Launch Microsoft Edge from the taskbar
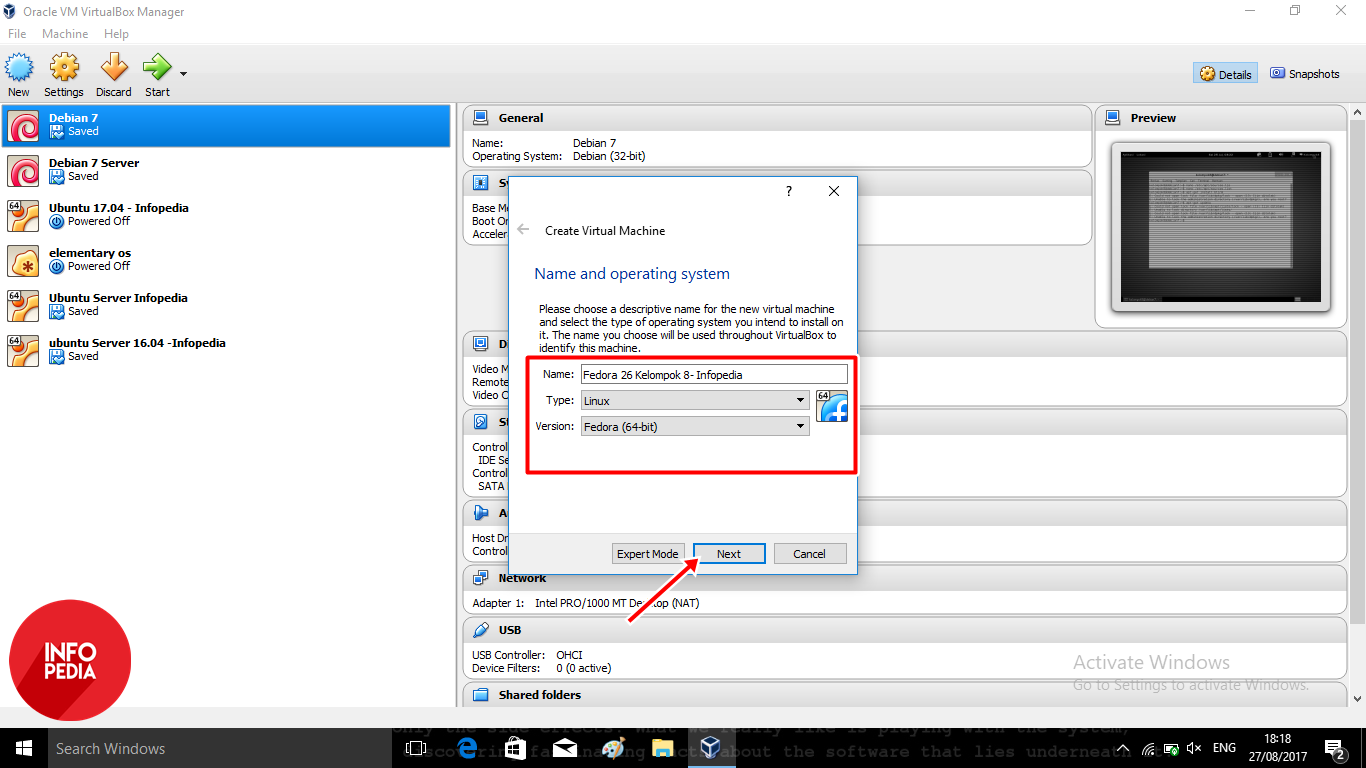The height and width of the screenshot is (768, 1366). click(467, 748)
